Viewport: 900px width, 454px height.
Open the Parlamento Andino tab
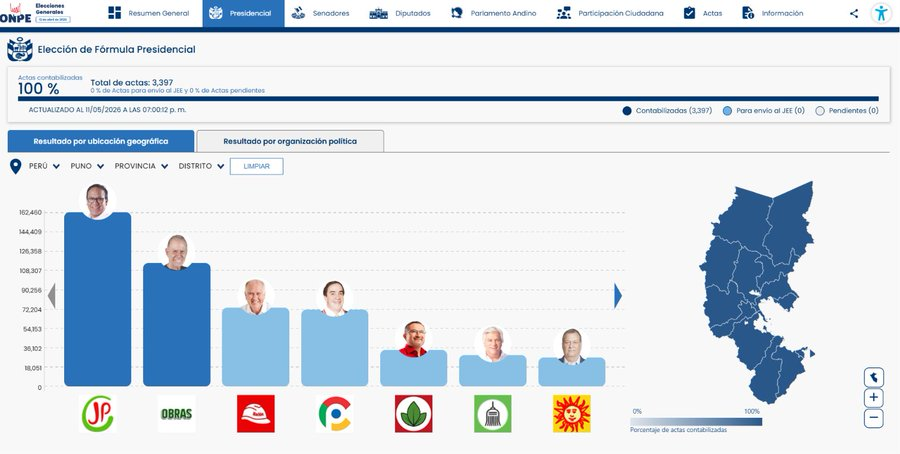(x=494, y=13)
